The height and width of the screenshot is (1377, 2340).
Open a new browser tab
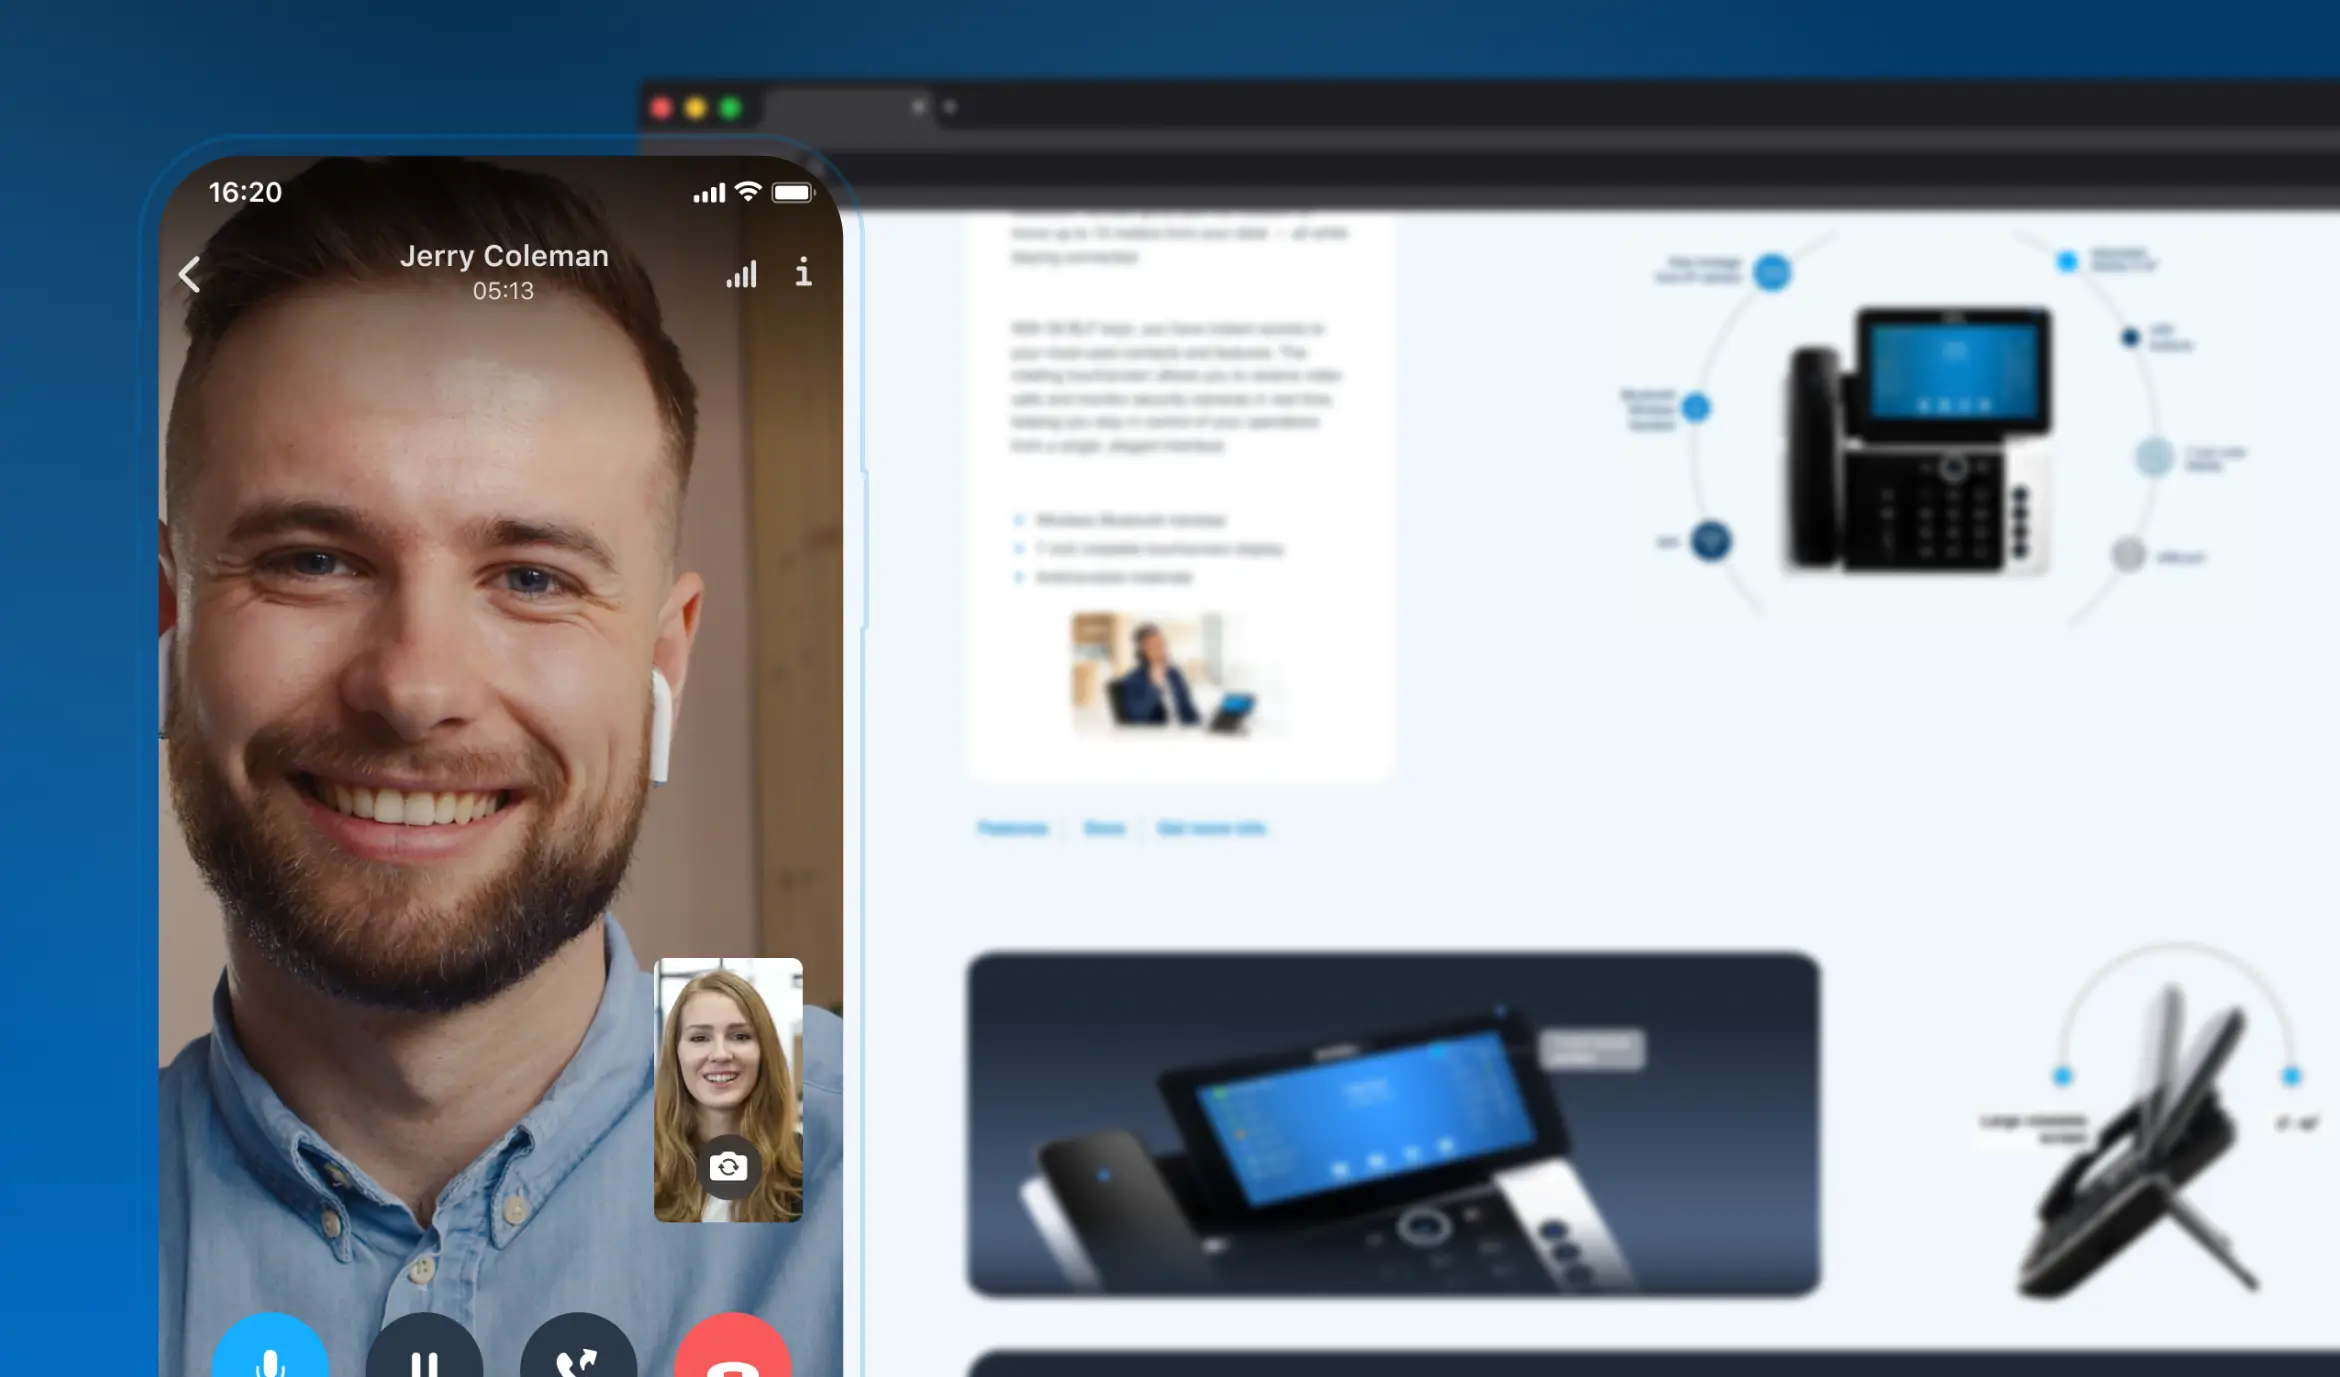(x=950, y=106)
